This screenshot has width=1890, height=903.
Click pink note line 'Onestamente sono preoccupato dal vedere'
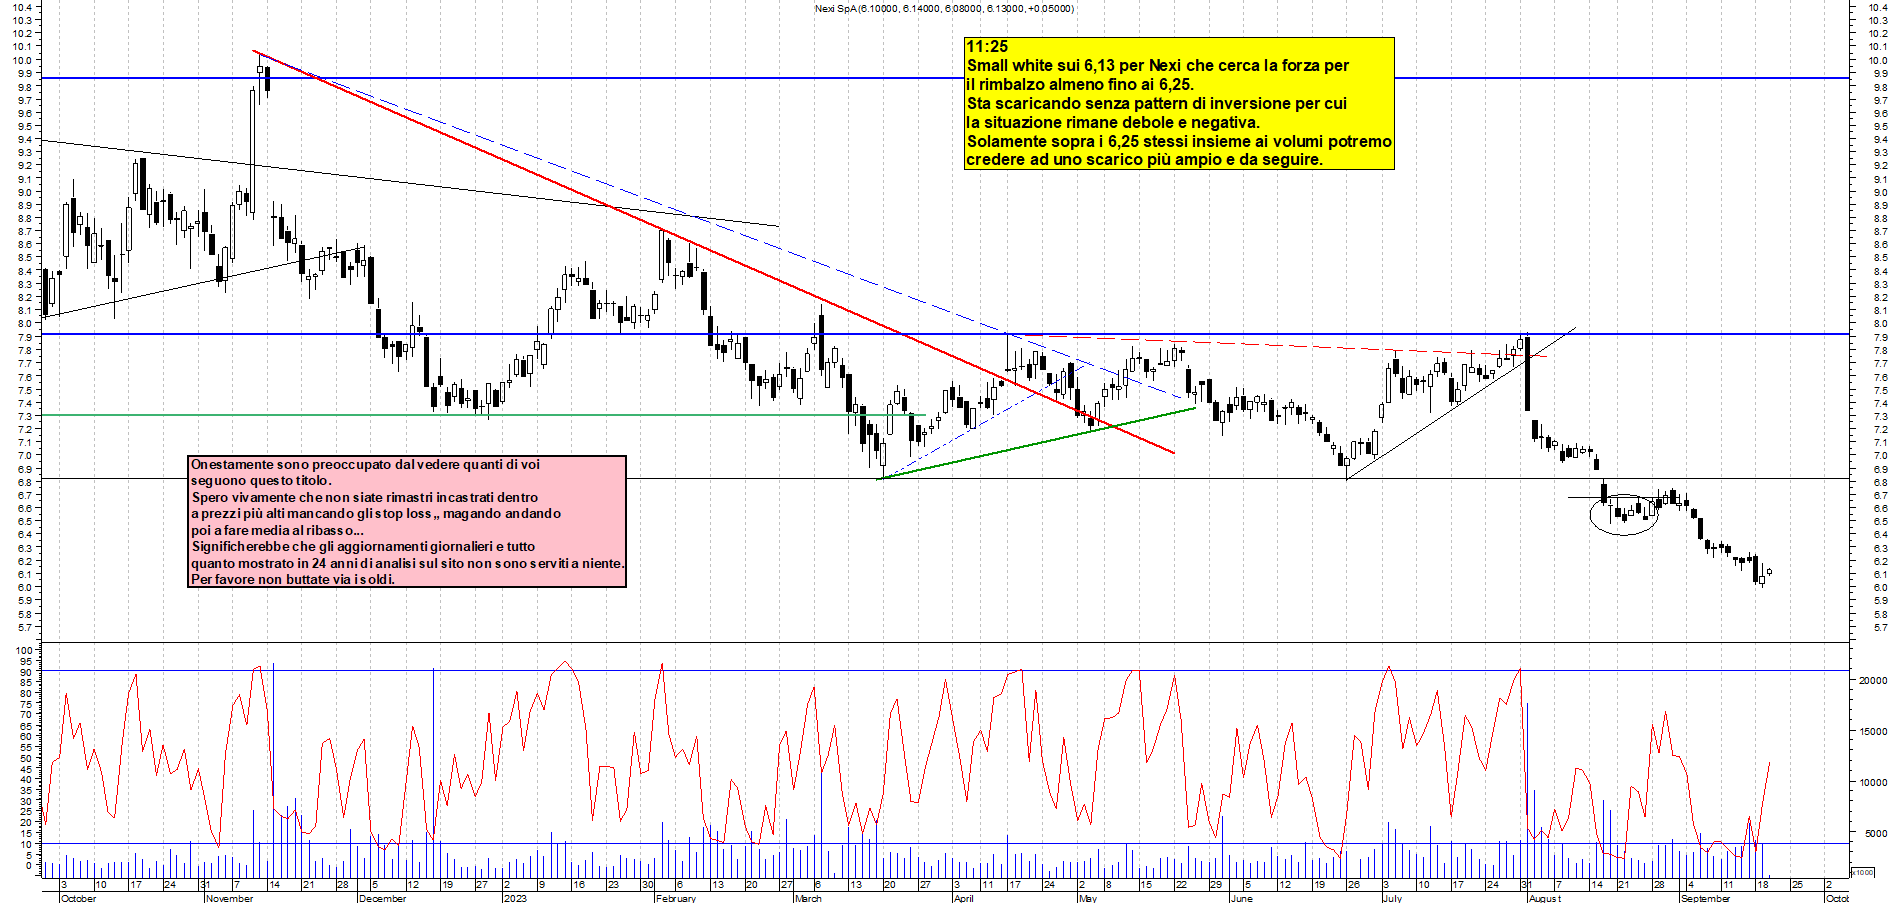coord(365,465)
